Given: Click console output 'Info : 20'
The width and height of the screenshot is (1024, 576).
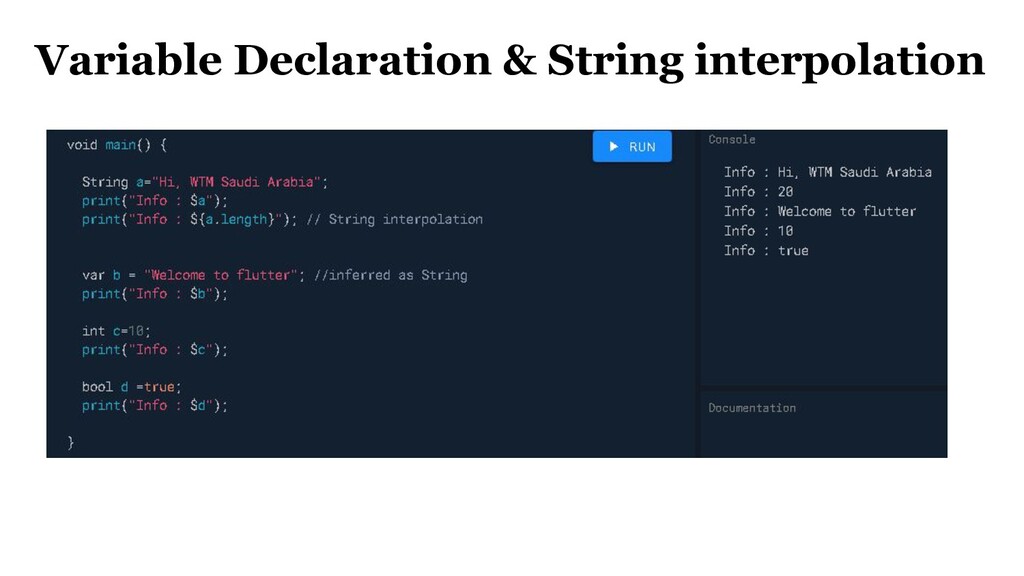Looking at the screenshot, I should point(758,192).
